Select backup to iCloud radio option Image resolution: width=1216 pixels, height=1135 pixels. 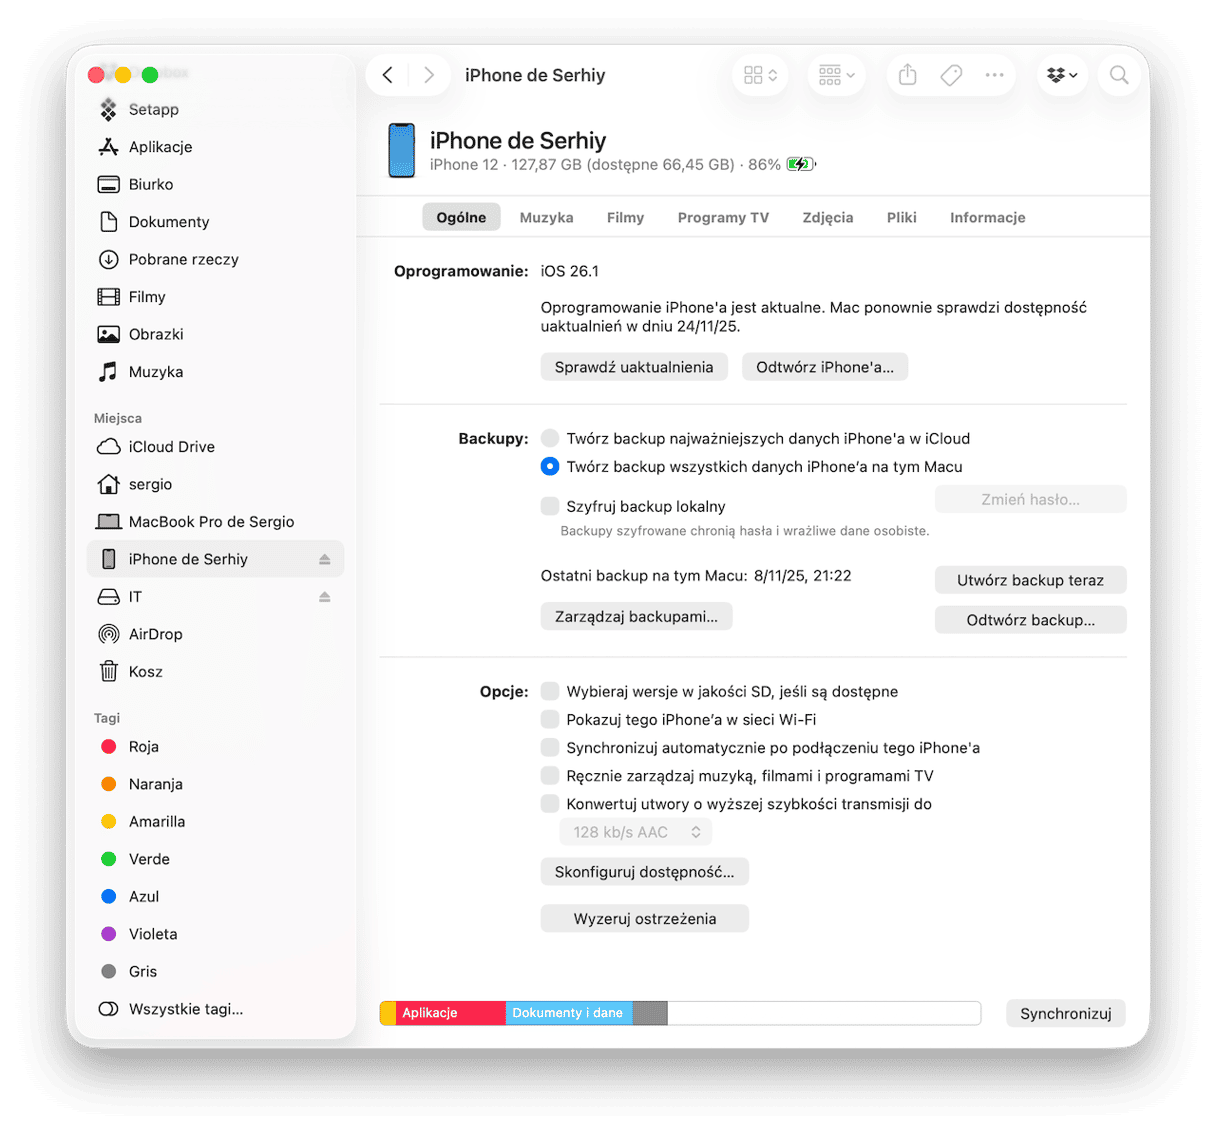pyautogui.click(x=550, y=437)
